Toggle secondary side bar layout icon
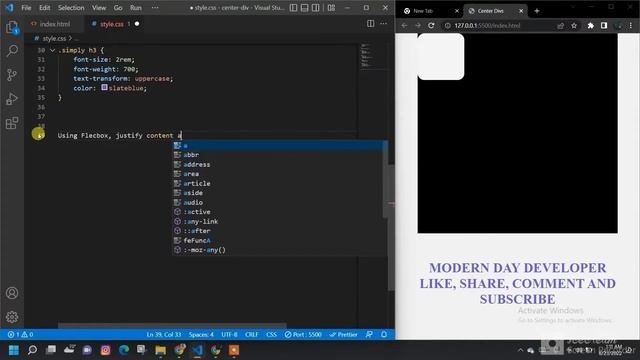Viewport: 640px width, 360px height. click(316, 8)
